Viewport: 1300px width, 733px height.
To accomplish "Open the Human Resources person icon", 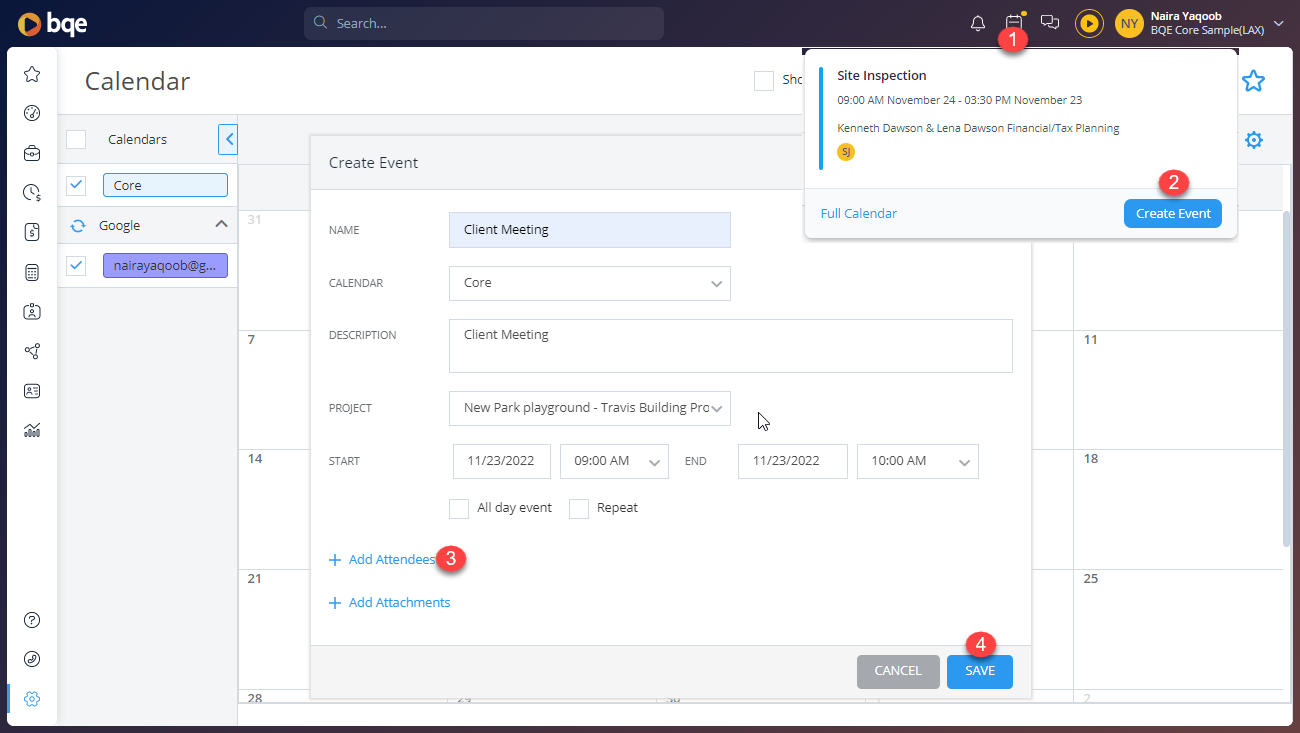I will point(31,311).
